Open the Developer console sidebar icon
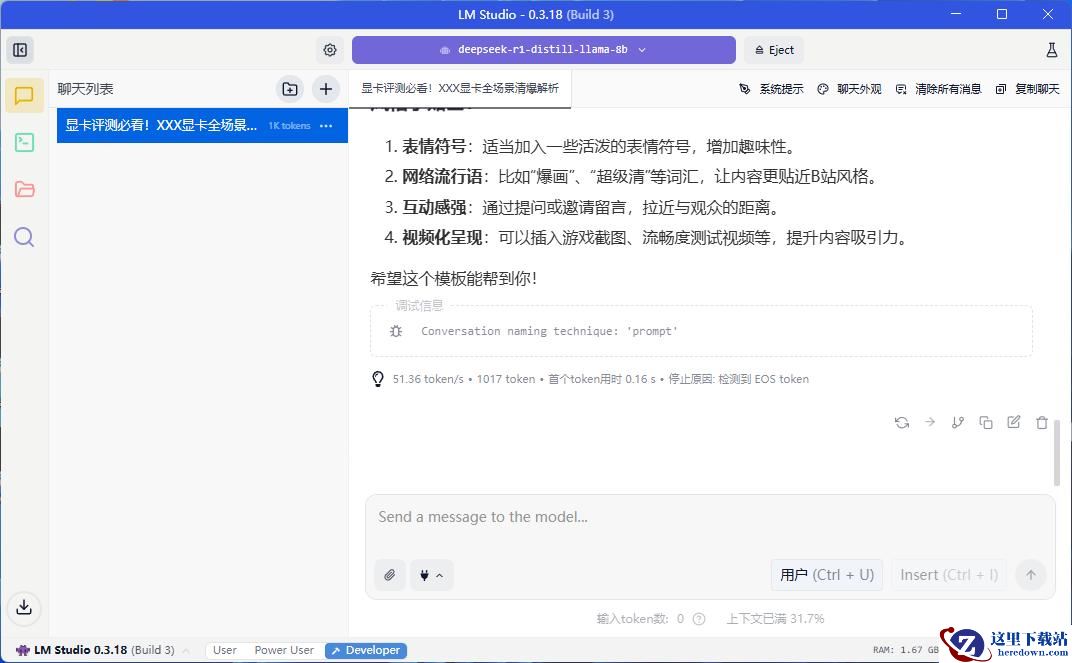 point(25,142)
